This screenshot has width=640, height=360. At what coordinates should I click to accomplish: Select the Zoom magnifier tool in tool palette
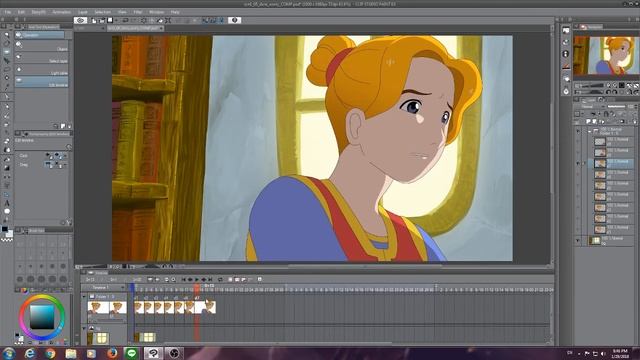(x=7, y=35)
